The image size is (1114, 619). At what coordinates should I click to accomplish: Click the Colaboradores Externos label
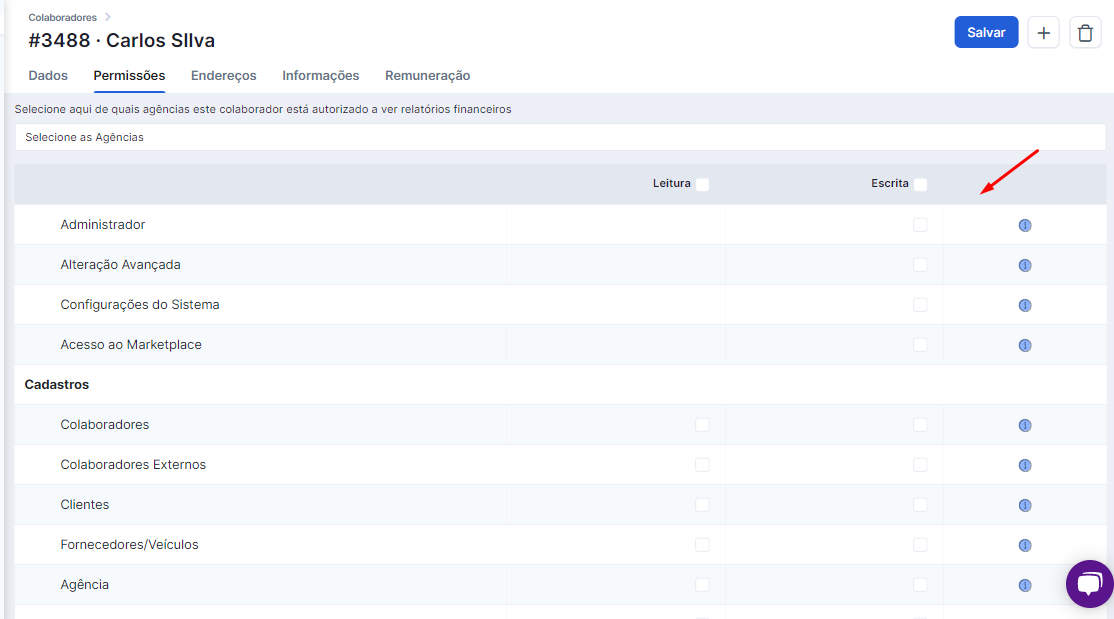click(133, 464)
